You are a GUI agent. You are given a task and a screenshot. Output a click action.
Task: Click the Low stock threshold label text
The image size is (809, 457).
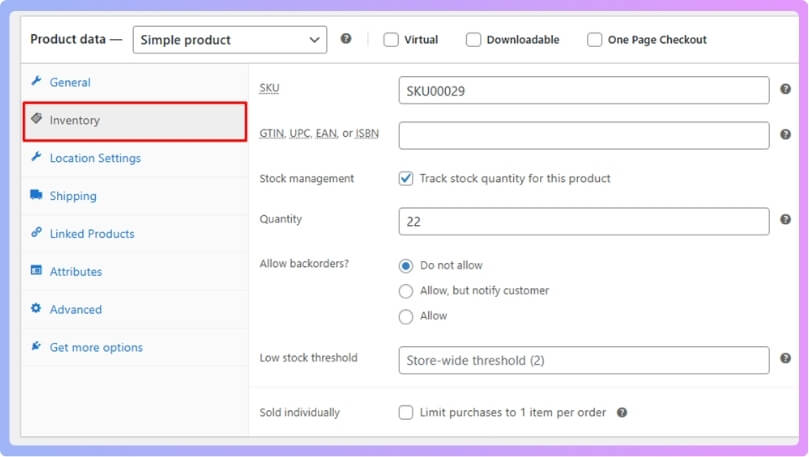[x=308, y=358]
